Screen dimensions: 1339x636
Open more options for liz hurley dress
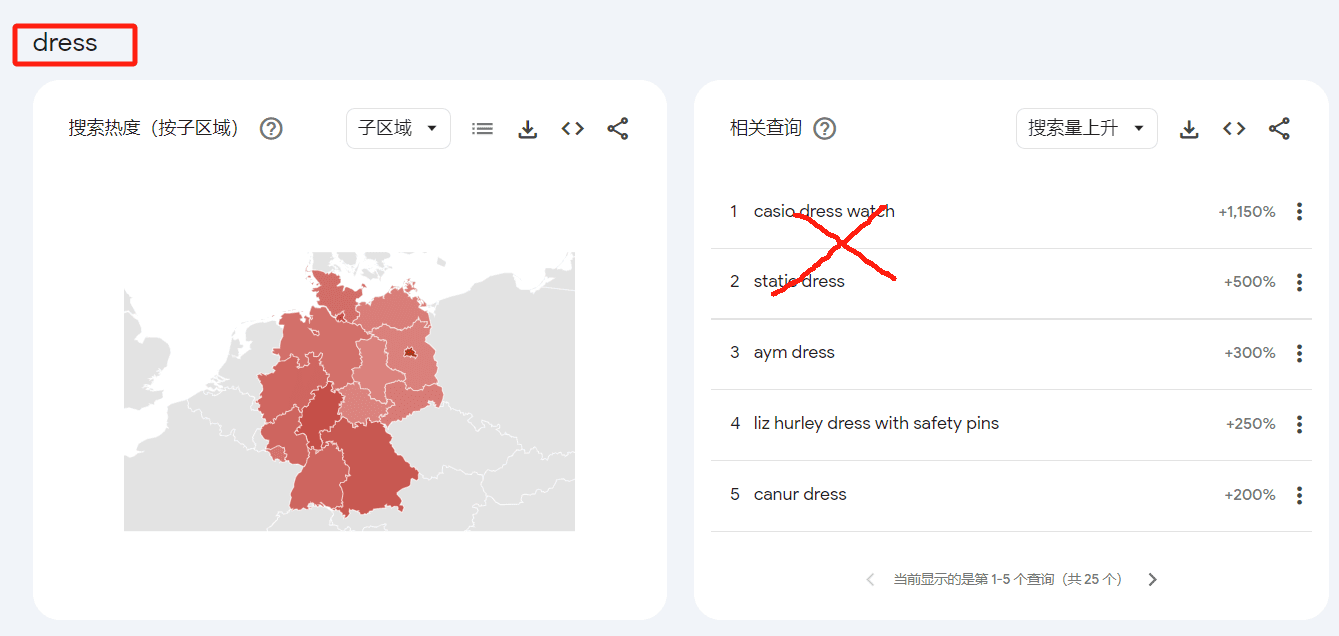point(1299,425)
